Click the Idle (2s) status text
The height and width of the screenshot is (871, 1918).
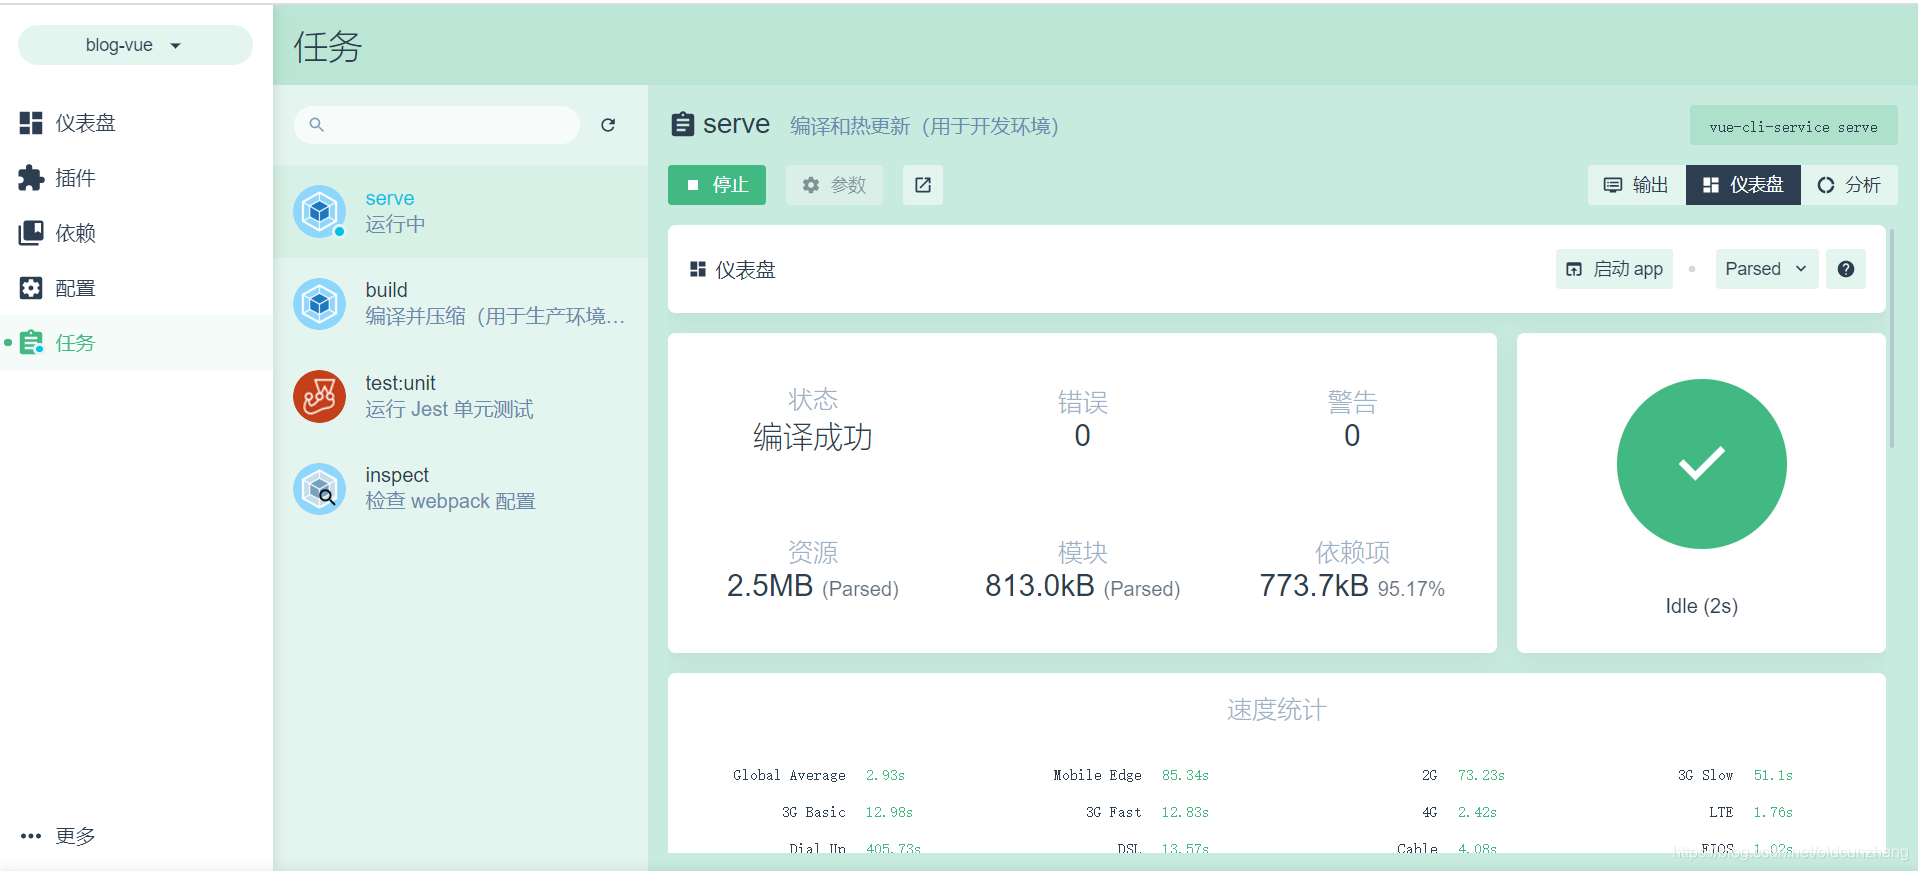click(x=1701, y=606)
